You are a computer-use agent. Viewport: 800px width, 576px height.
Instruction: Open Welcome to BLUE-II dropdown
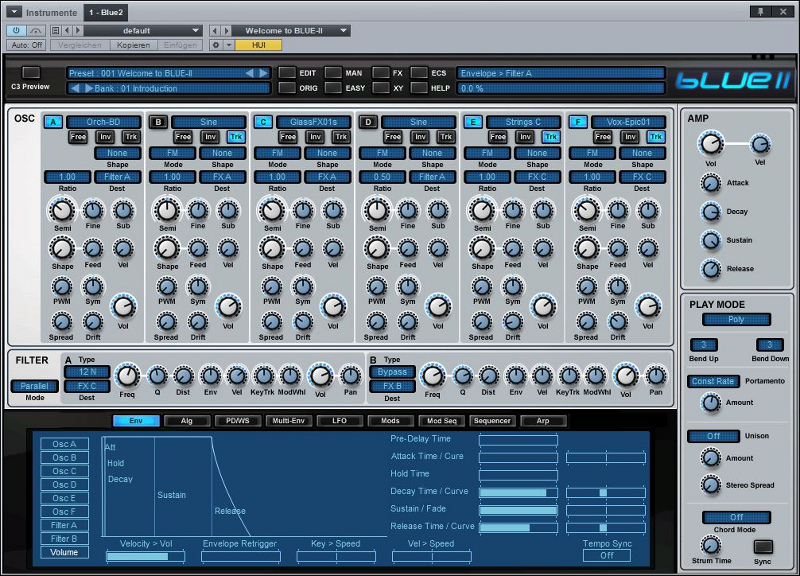(x=291, y=31)
